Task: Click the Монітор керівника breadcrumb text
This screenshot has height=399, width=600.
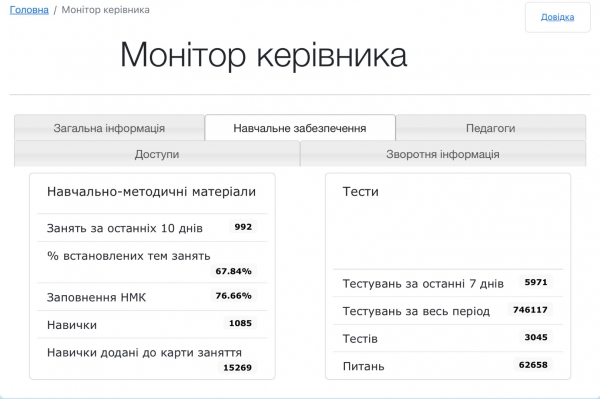Action: point(106,10)
